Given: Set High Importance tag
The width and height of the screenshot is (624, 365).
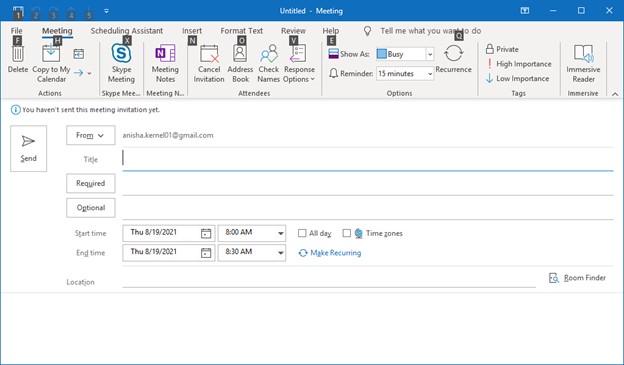Looking at the screenshot, I should tap(519, 64).
